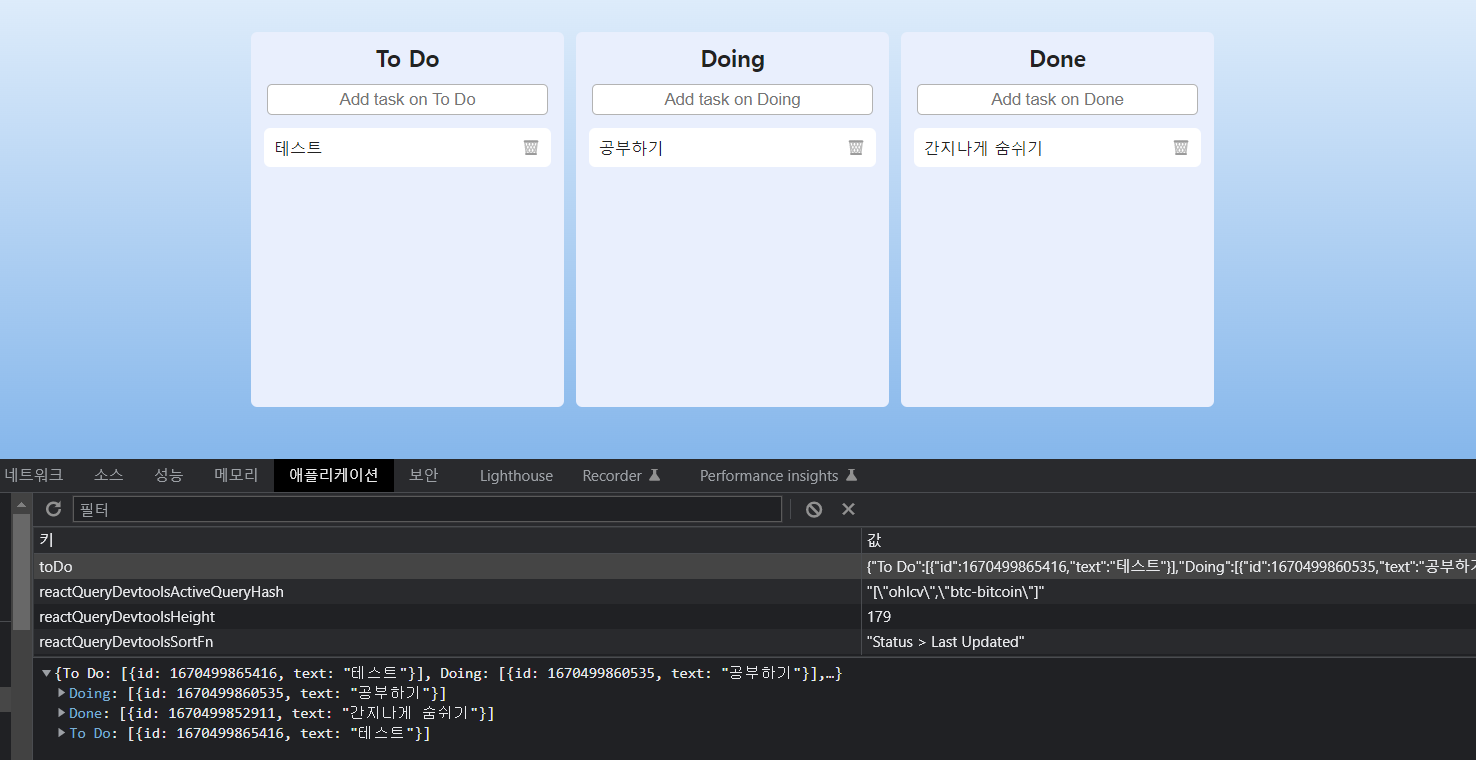This screenshot has height=760, width=1476.
Task: Click the ohlcv btc-bitcoin value cell
Action: coord(1169,591)
